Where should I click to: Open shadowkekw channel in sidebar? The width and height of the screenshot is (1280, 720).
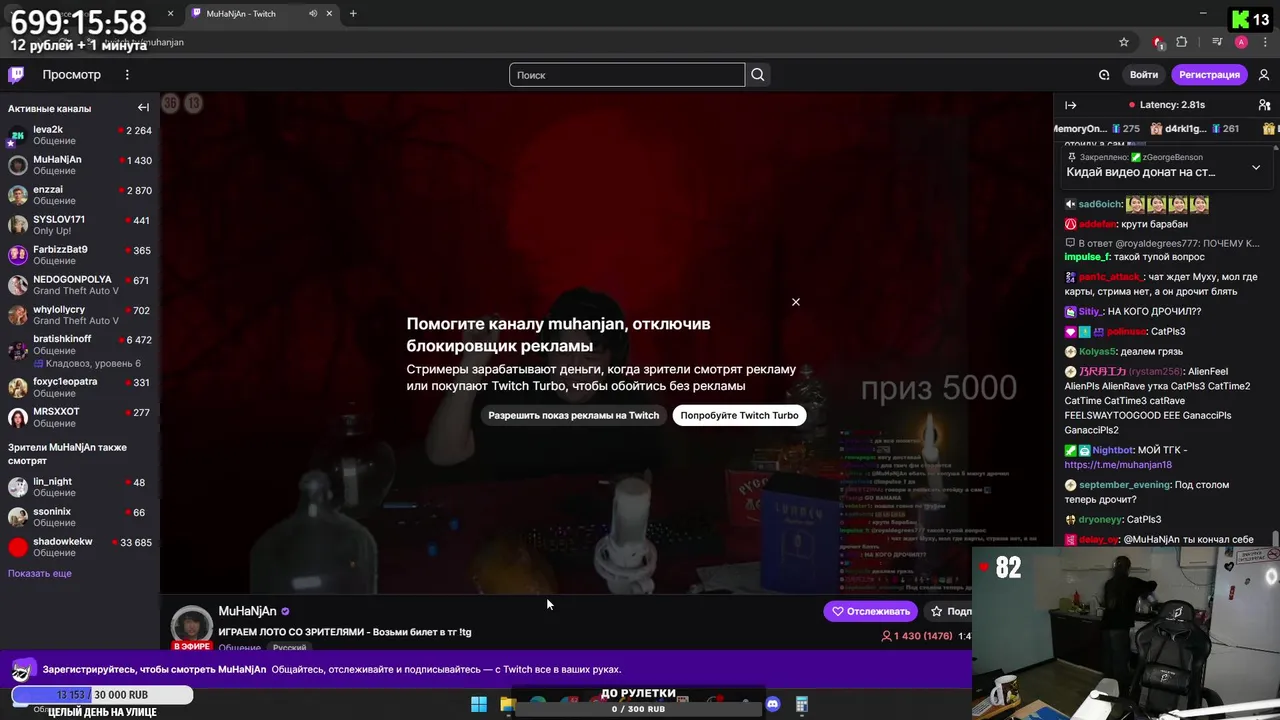point(80,547)
